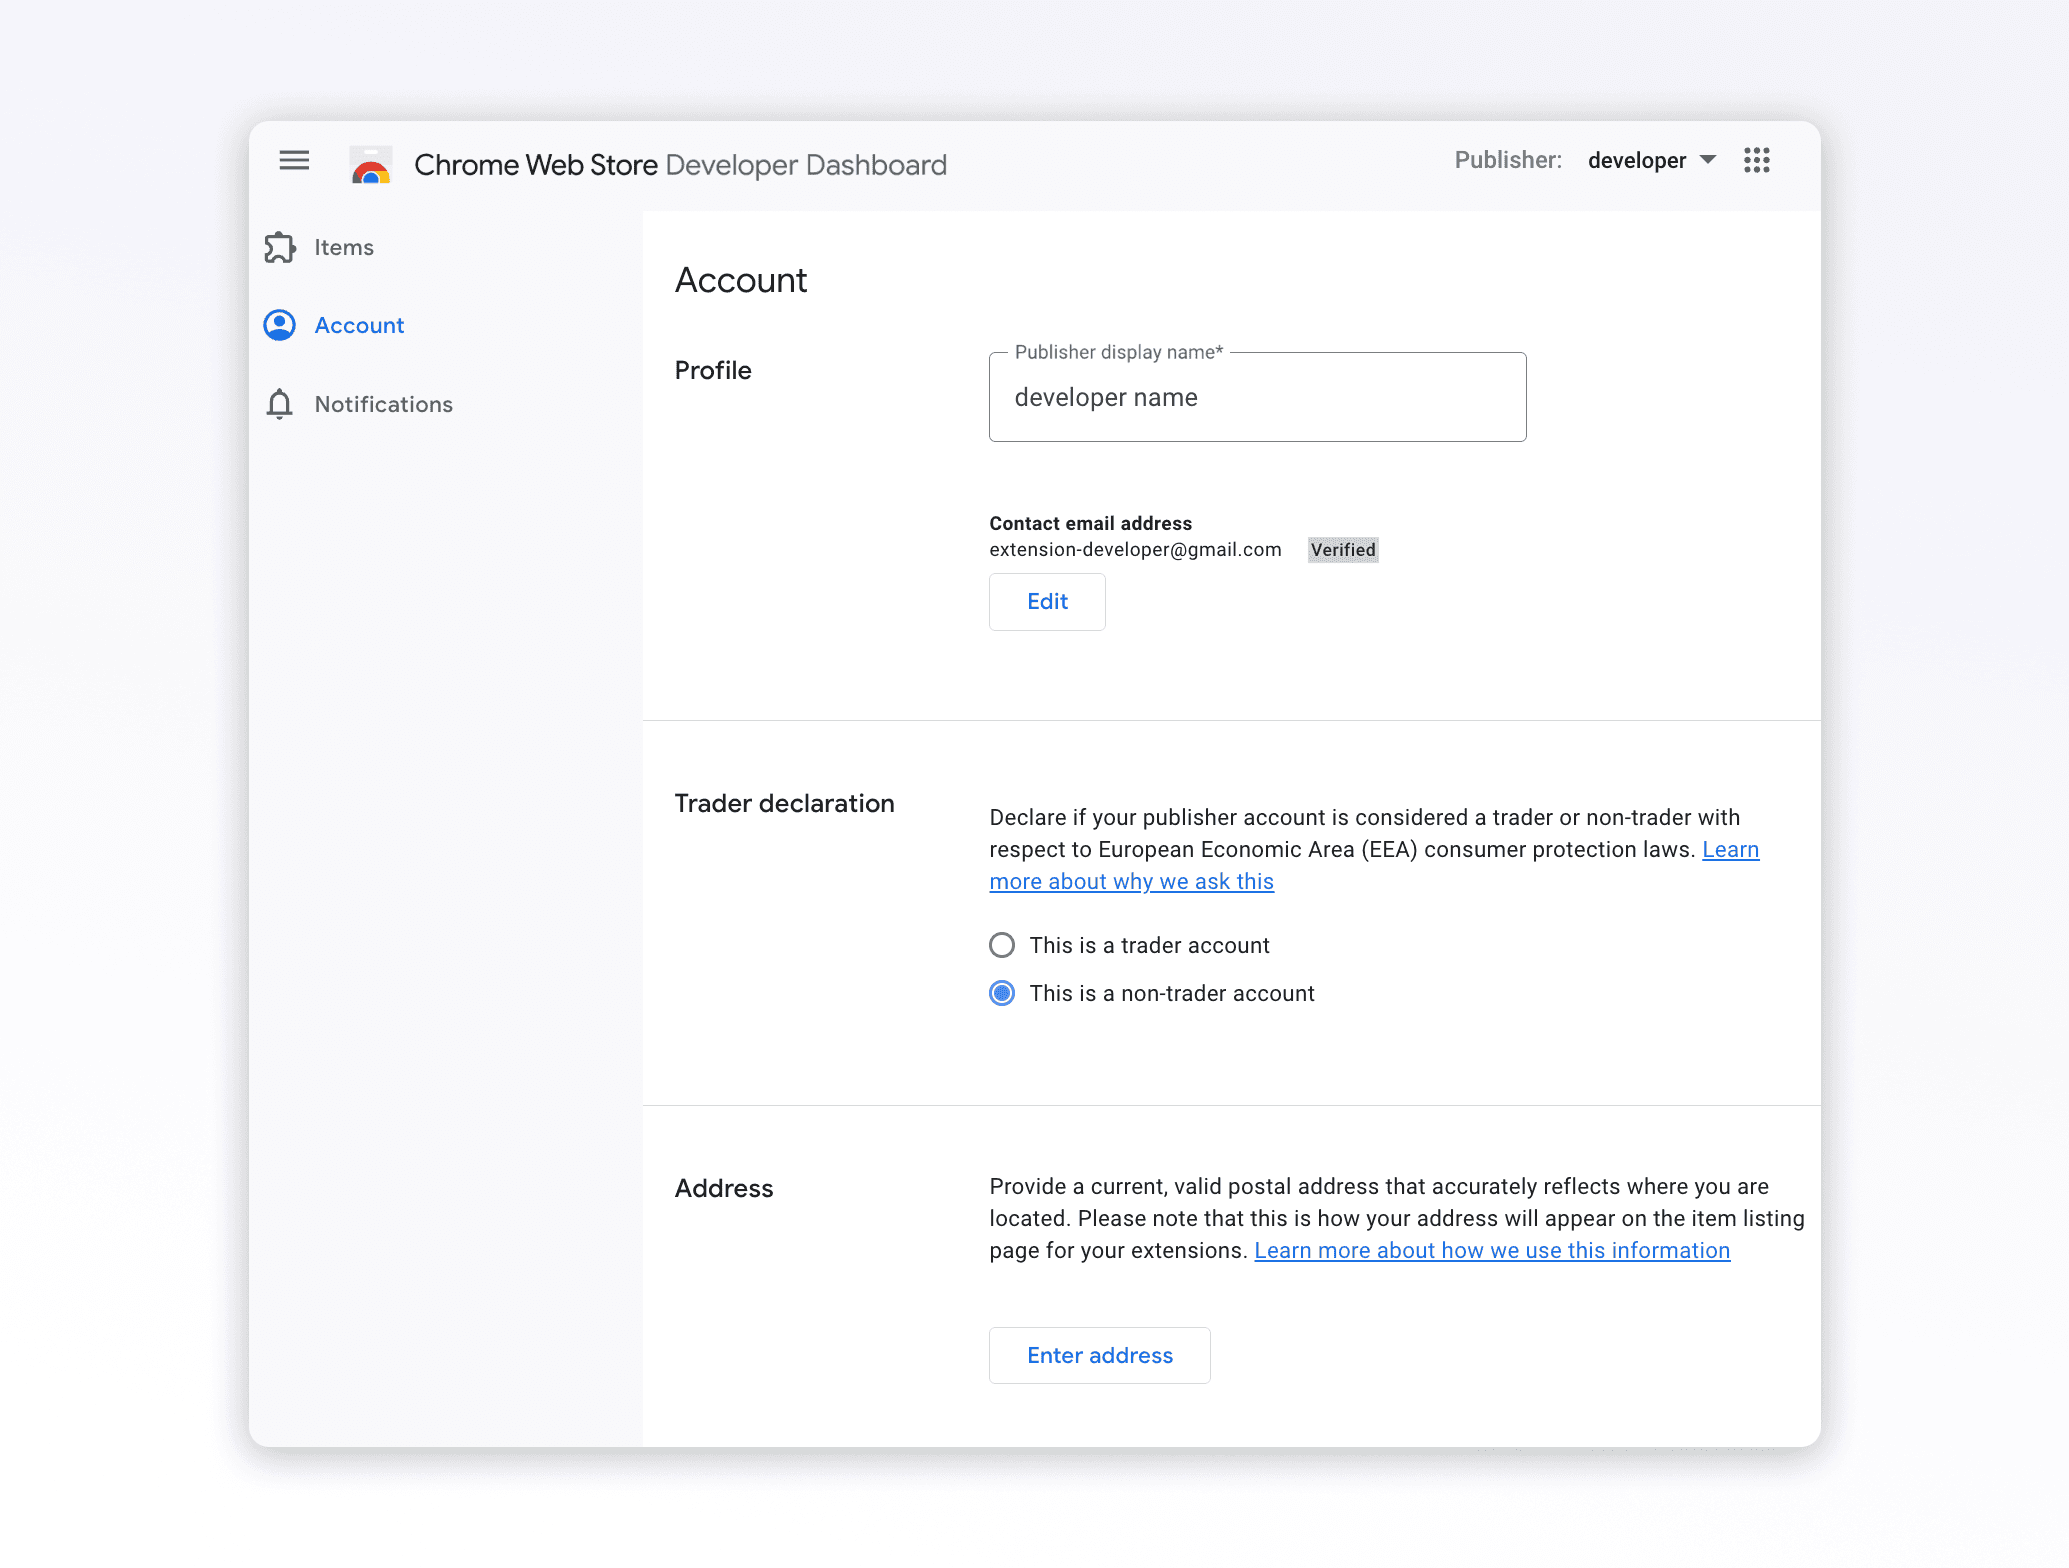Viewport: 2069px width, 1568px height.
Task: Select 'This is a trader account'
Action: 1002,945
